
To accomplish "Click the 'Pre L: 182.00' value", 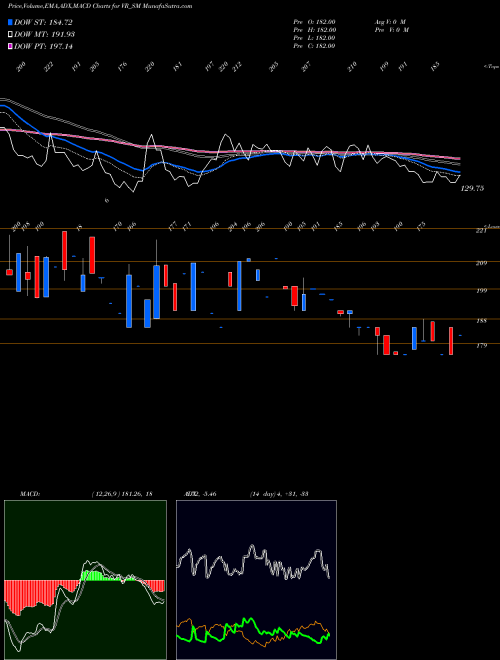I will (x=314, y=38).
